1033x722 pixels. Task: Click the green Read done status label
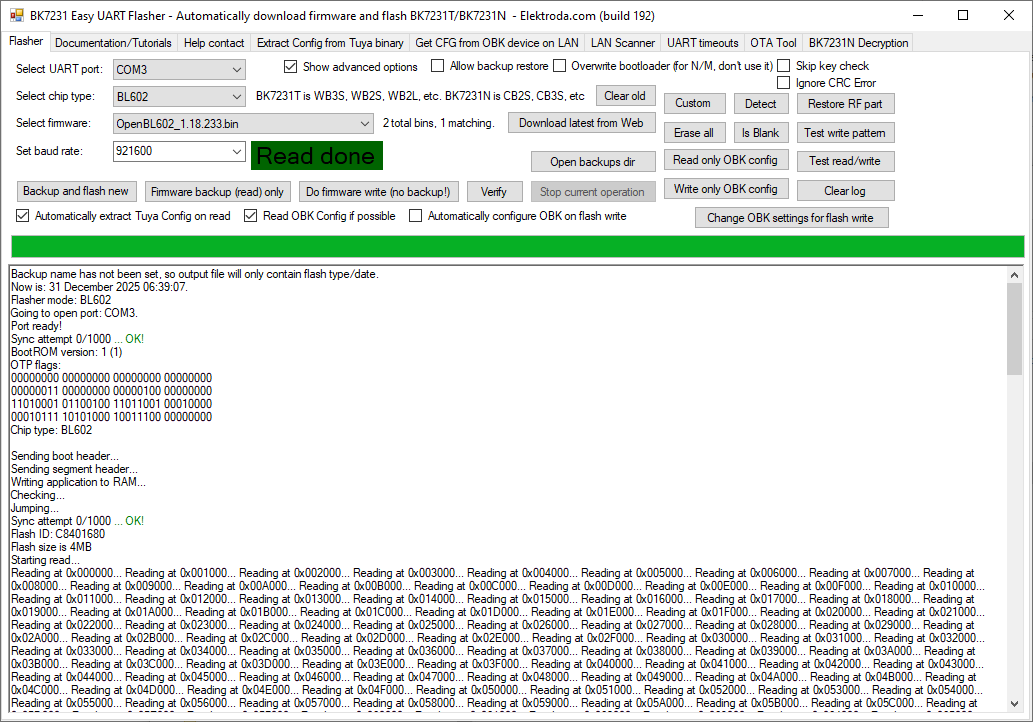click(316, 156)
